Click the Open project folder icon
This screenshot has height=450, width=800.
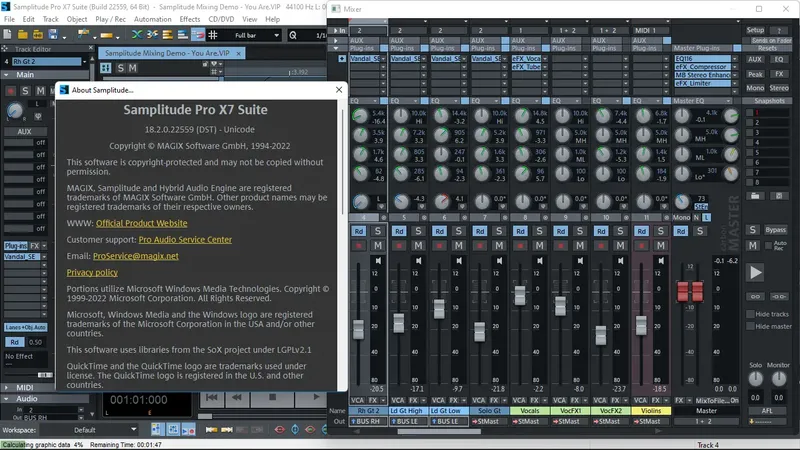tap(22, 35)
